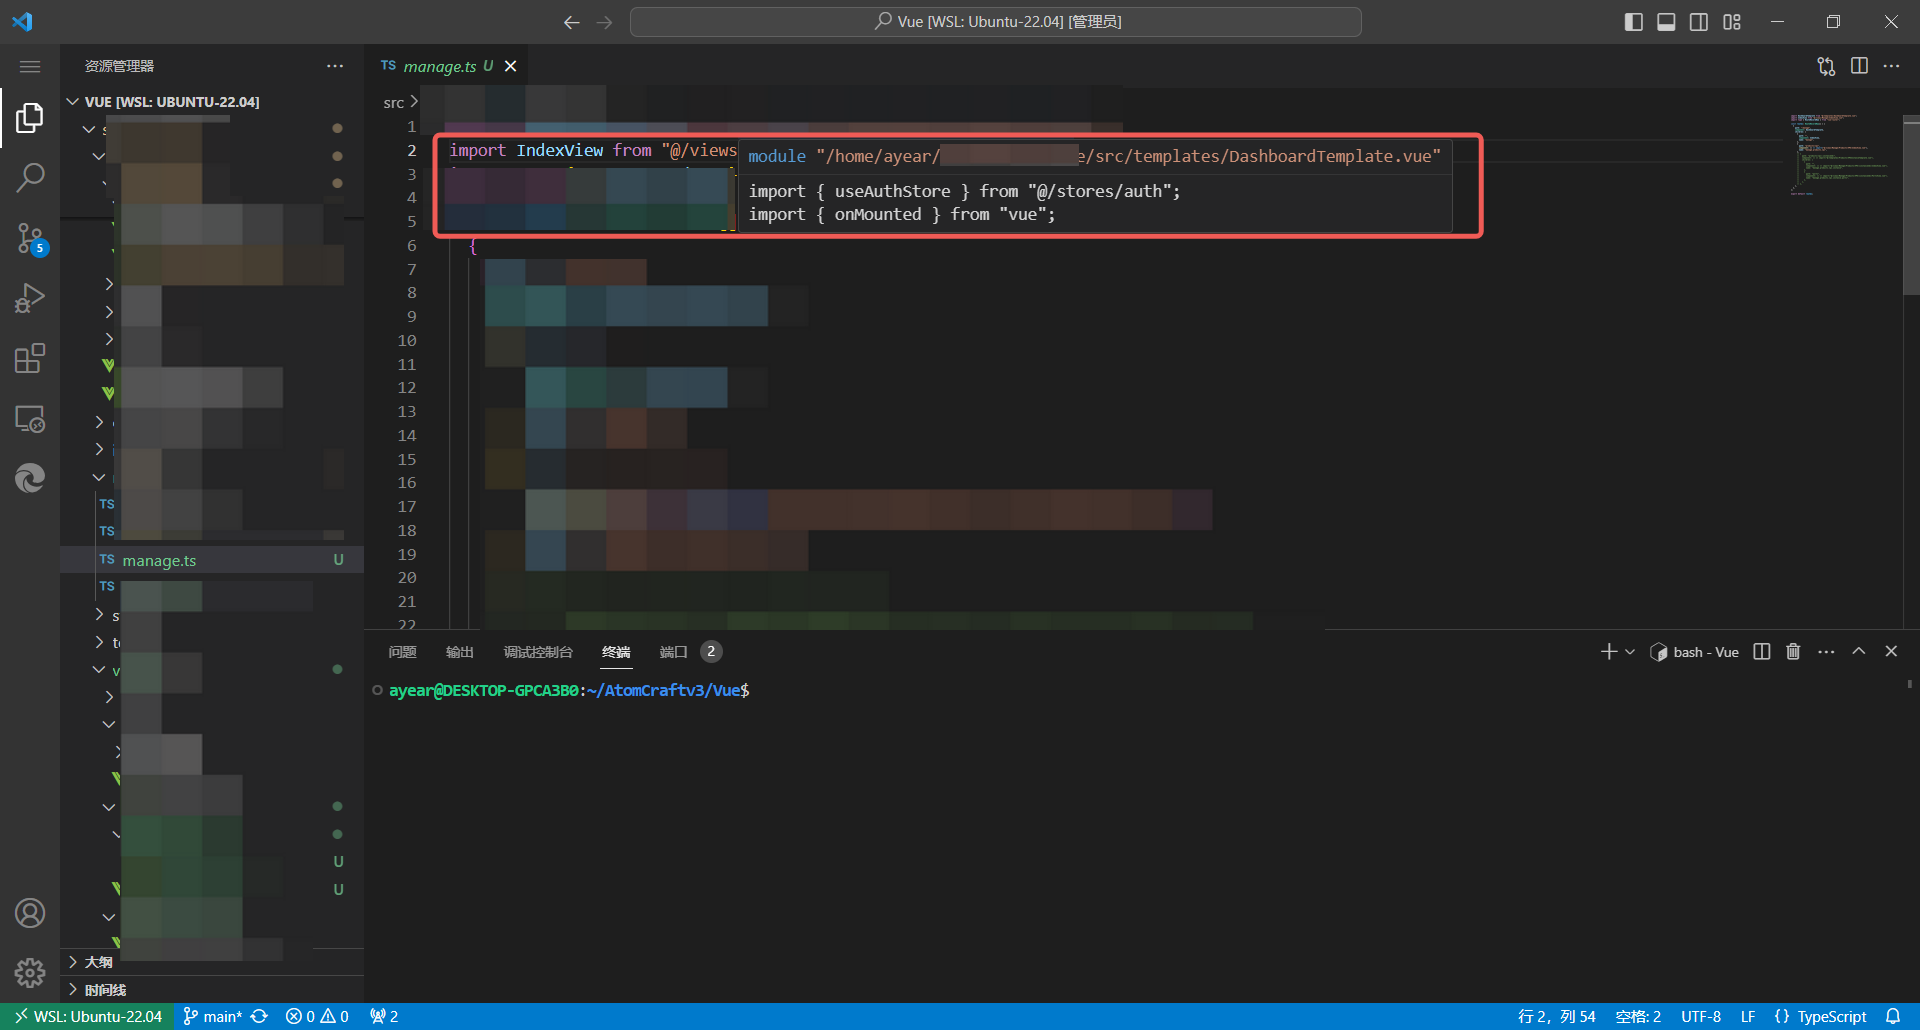Change file encoding UTF-8

click(1701, 1016)
